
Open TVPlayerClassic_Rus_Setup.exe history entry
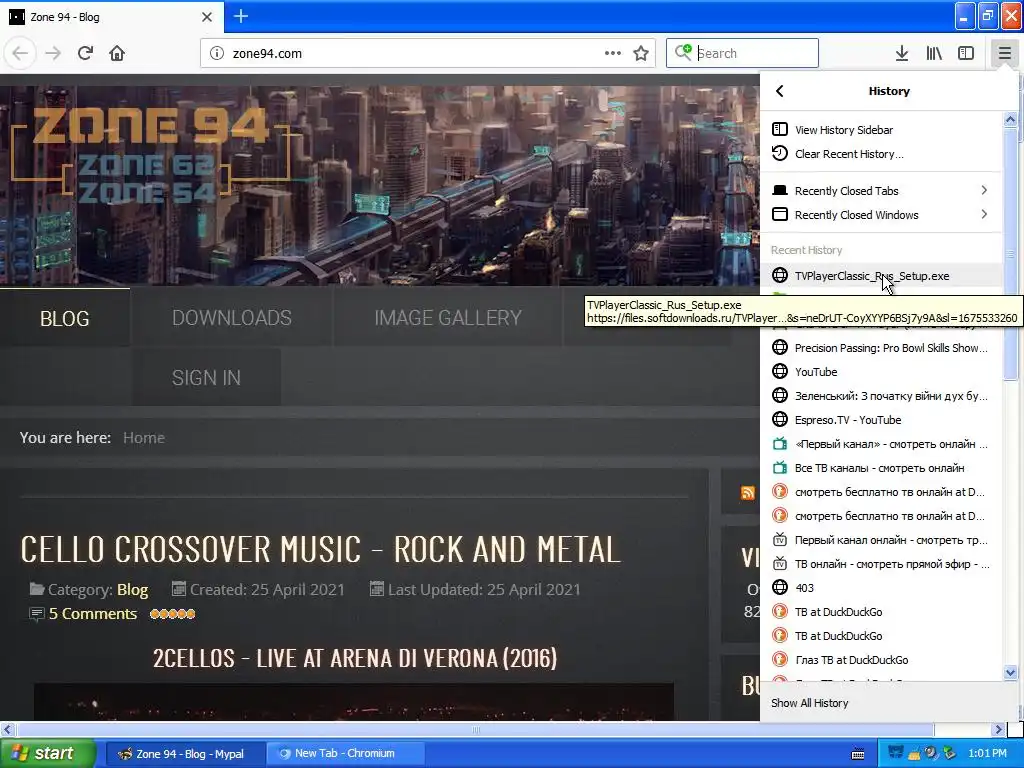(882, 276)
